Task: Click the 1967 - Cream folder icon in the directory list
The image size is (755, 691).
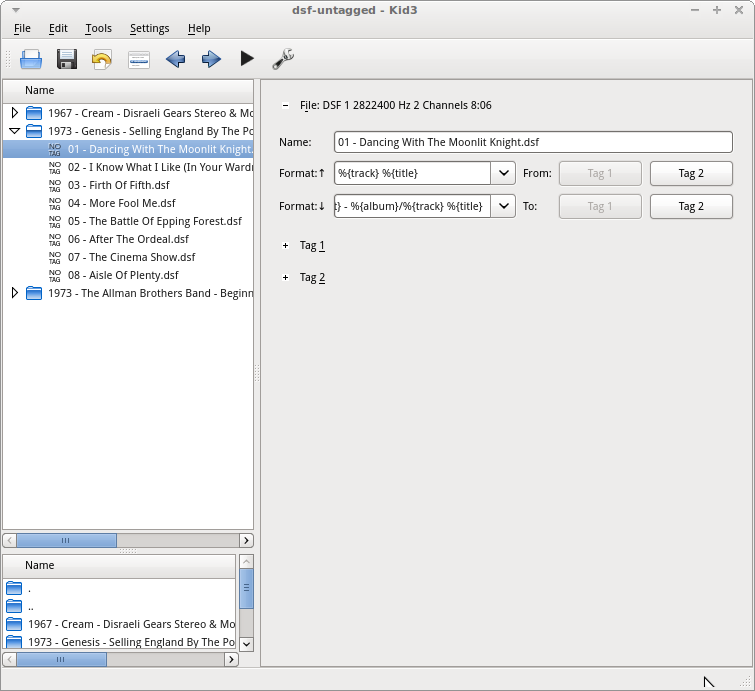Action: tap(14, 625)
